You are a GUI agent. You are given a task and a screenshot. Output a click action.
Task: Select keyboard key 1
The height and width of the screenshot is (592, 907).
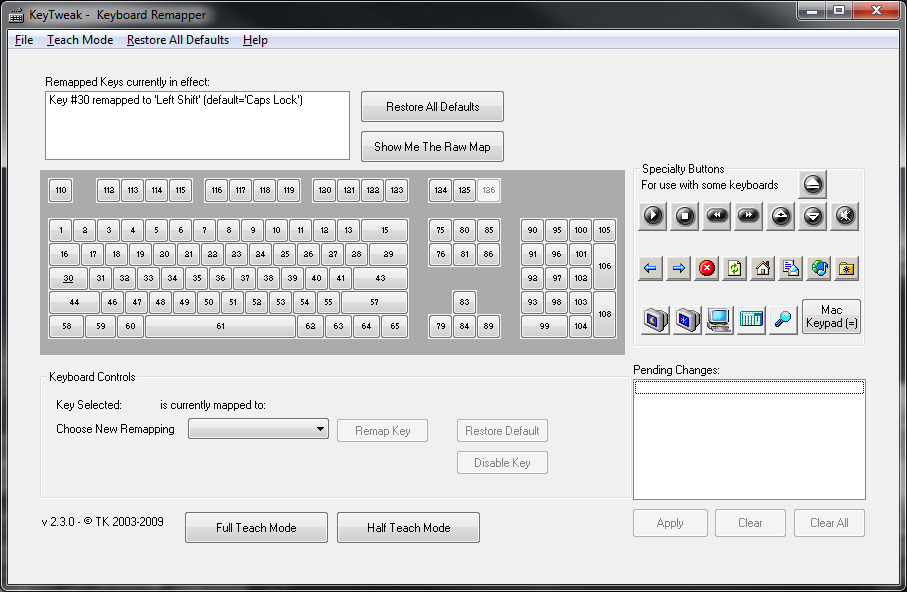61,230
